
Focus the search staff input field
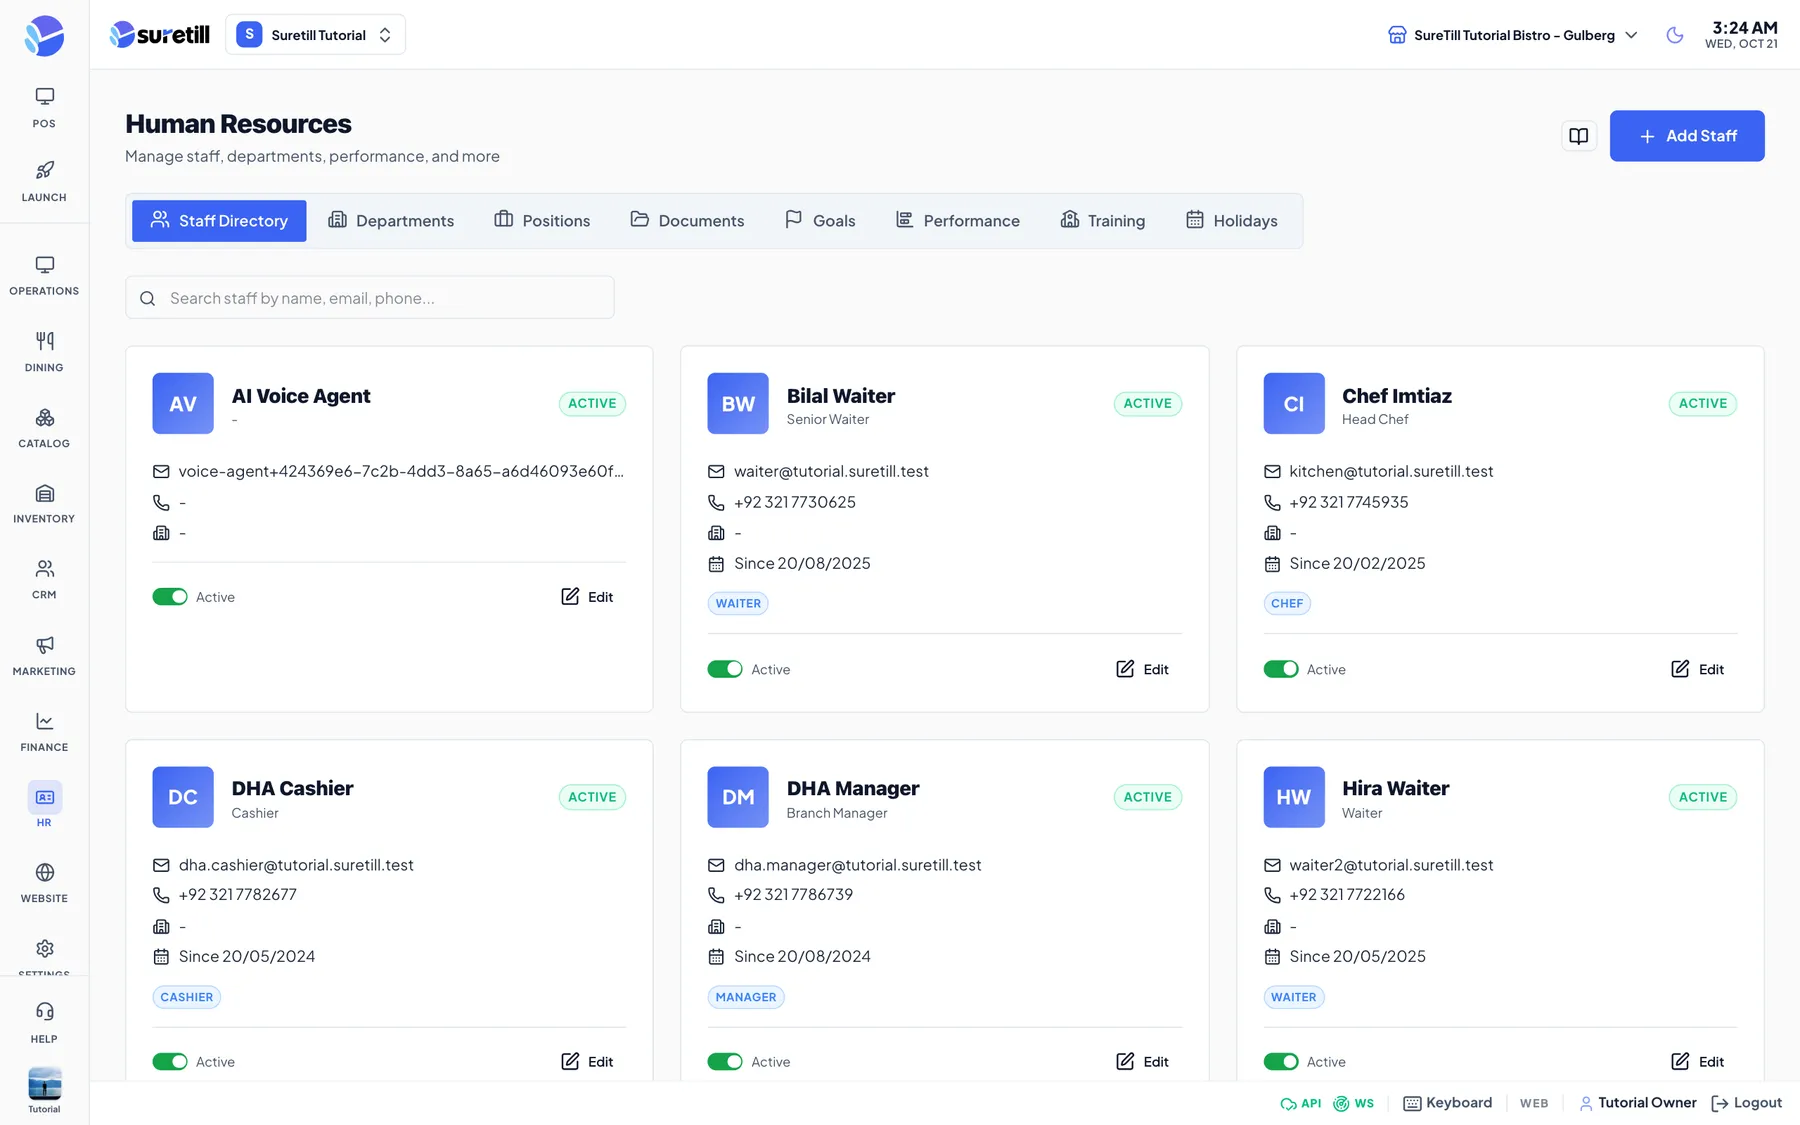tap(370, 298)
